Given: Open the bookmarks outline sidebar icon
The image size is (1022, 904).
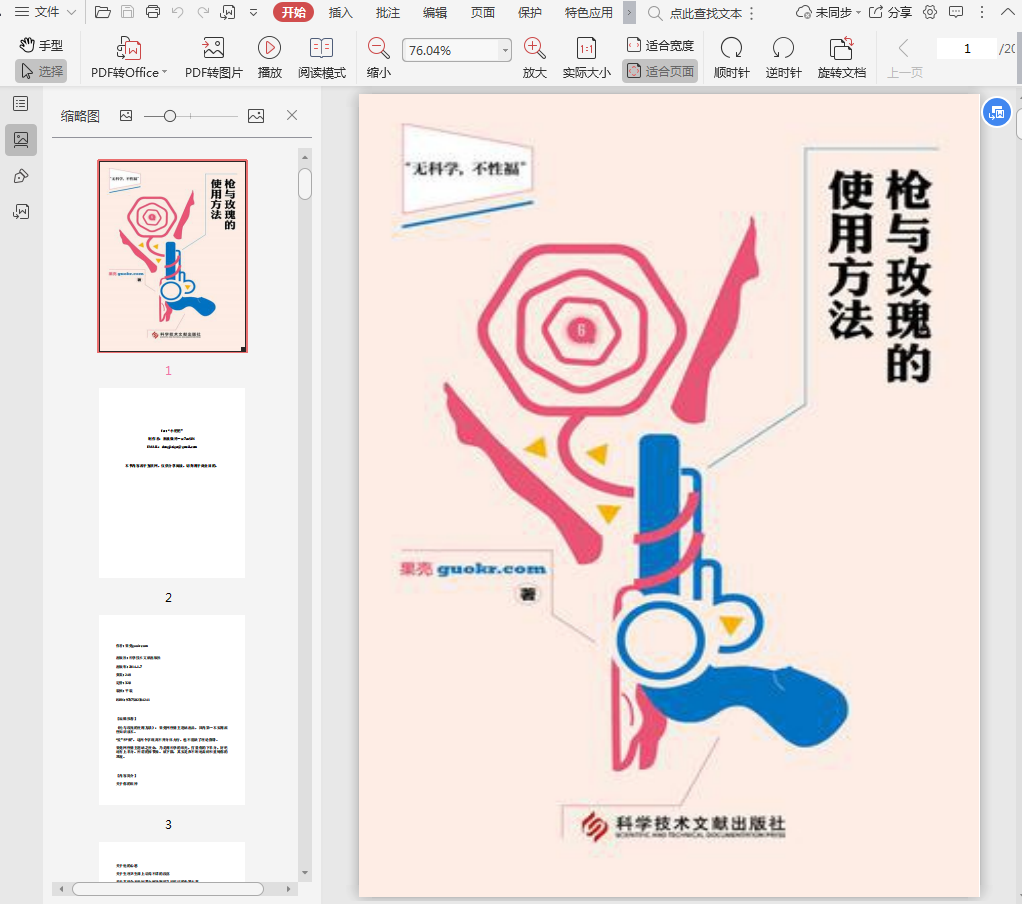Looking at the screenshot, I should (21, 104).
